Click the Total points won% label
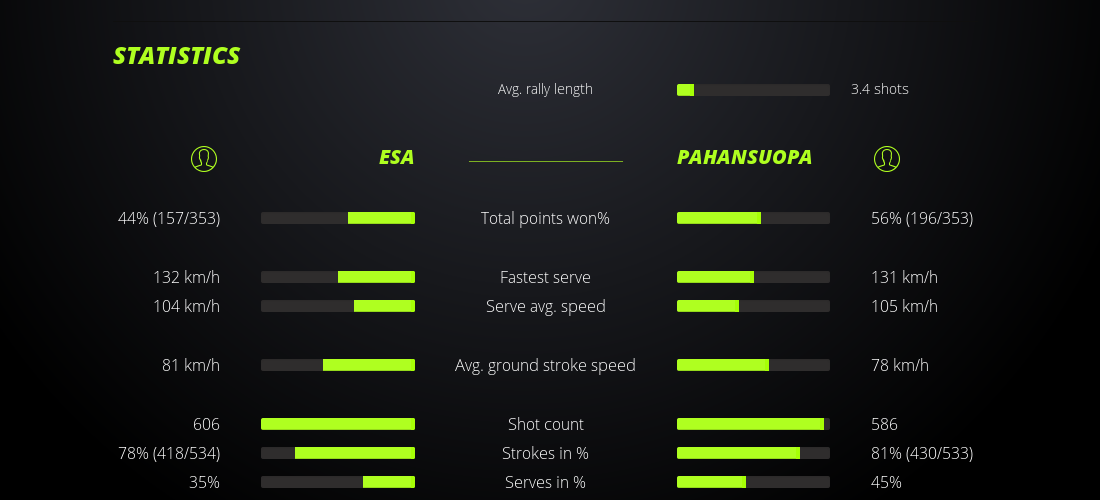 pos(545,218)
